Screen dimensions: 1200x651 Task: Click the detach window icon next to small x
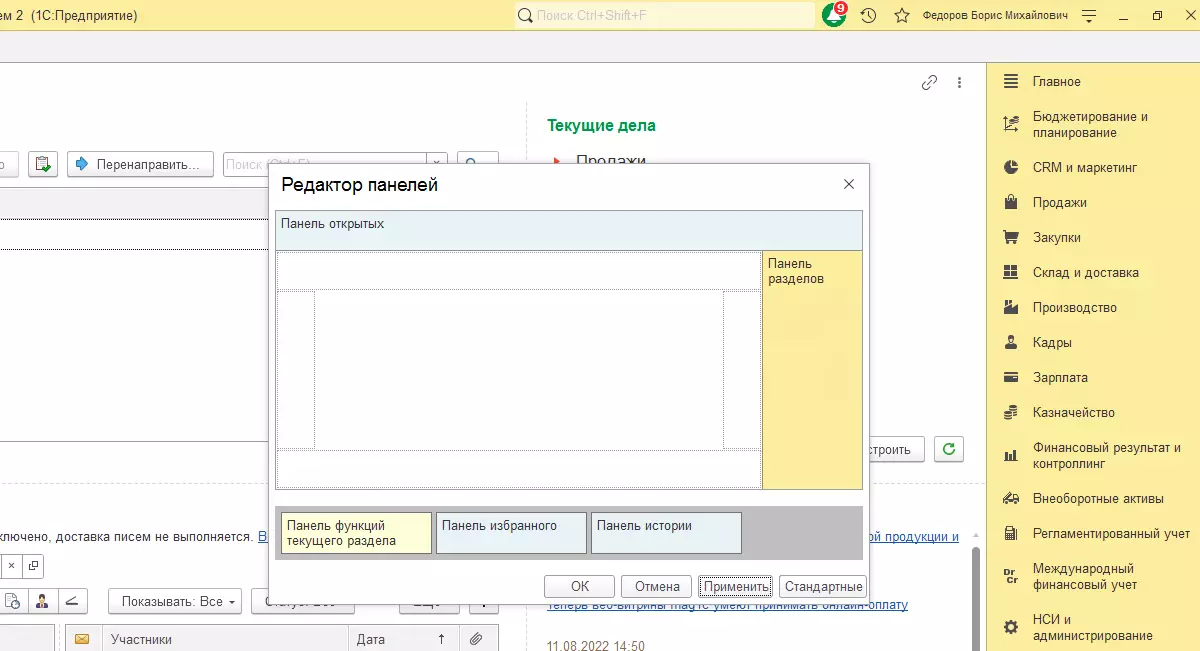point(34,566)
